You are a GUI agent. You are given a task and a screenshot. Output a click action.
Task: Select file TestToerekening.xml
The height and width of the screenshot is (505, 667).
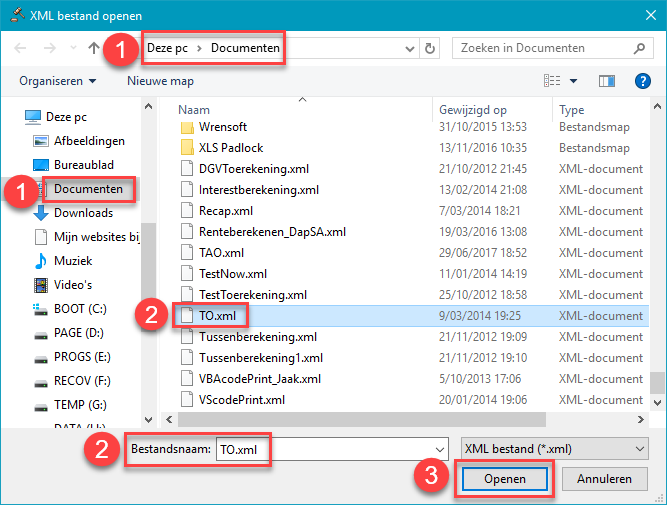(253, 295)
